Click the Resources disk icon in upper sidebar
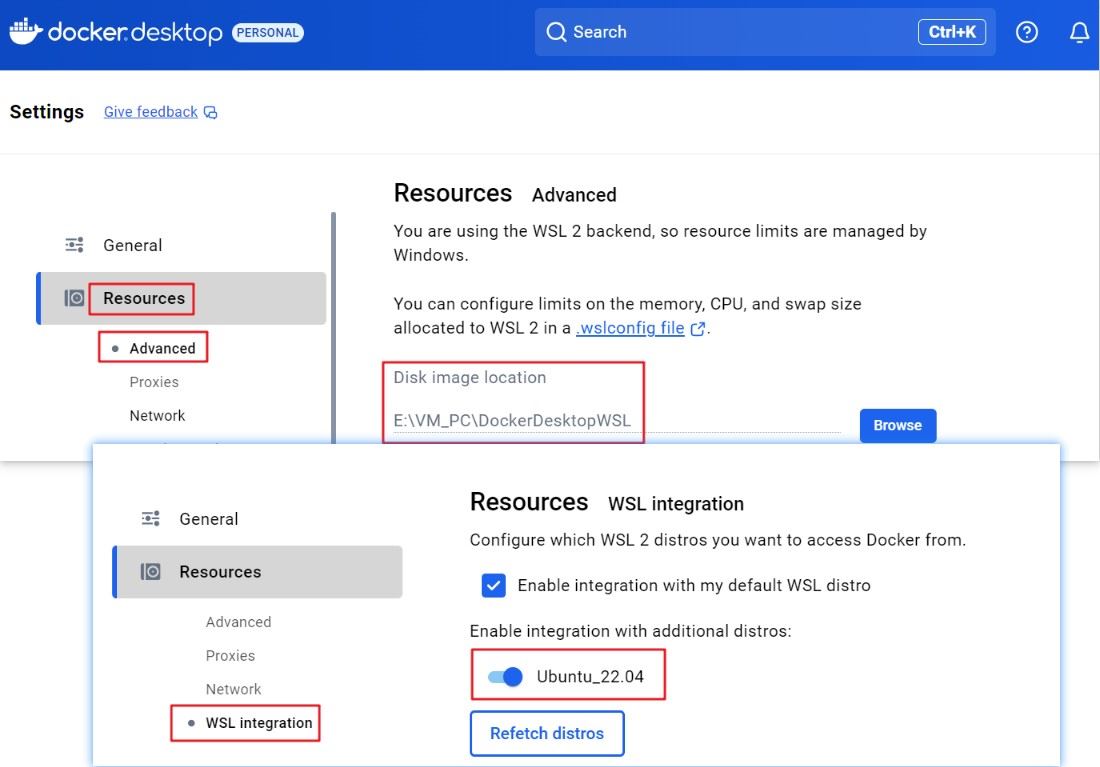 coord(74,298)
